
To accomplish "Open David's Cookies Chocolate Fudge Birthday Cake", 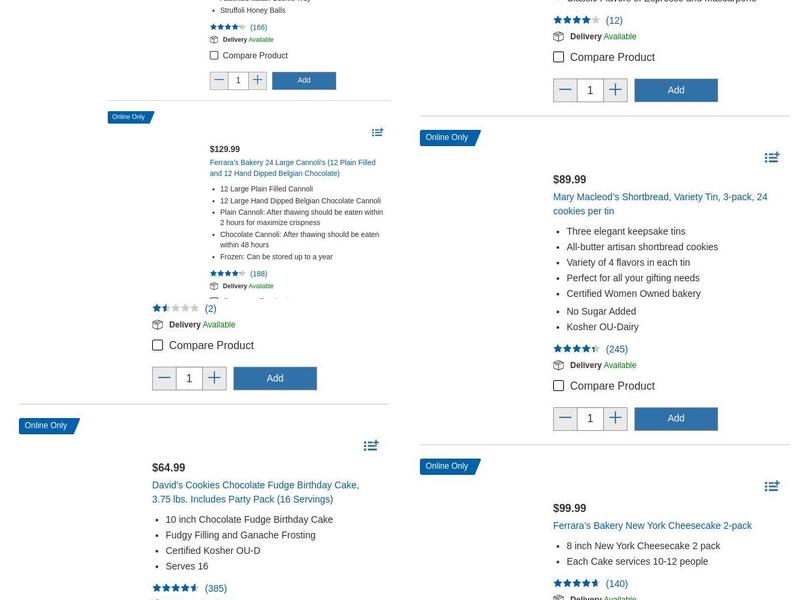I will click(255, 492).
